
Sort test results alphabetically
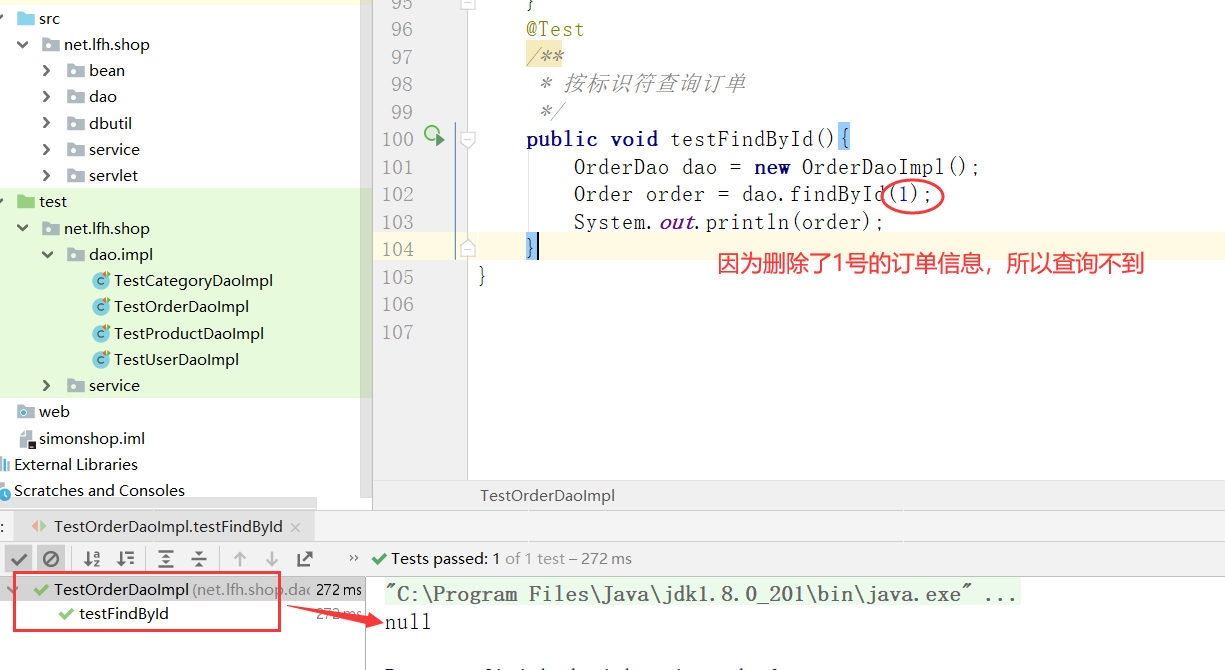(x=92, y=559)
